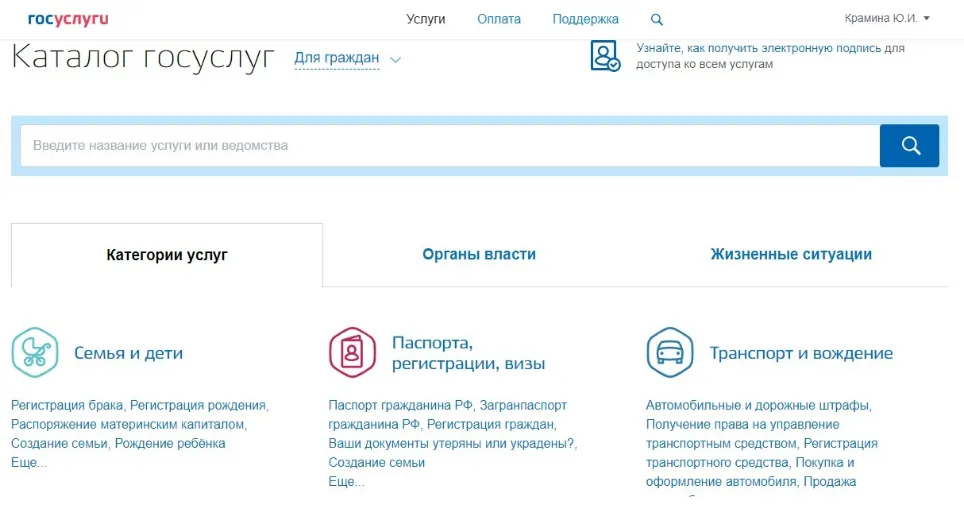Viewport: 964px width, 506px height.
Task: Open Паспорта, регистрации, визы heading
Action: [468, 354]
